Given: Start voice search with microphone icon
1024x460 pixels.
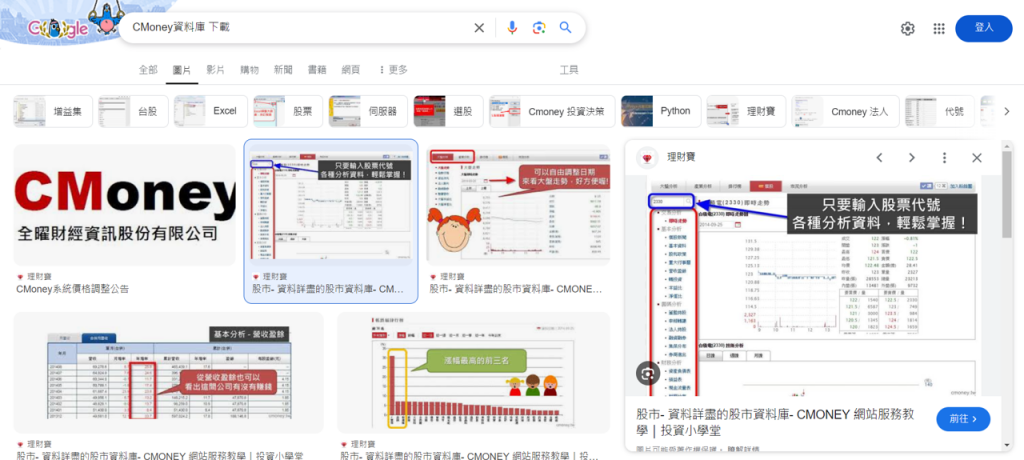Looking at the screenshot, I should coord(512,27).
